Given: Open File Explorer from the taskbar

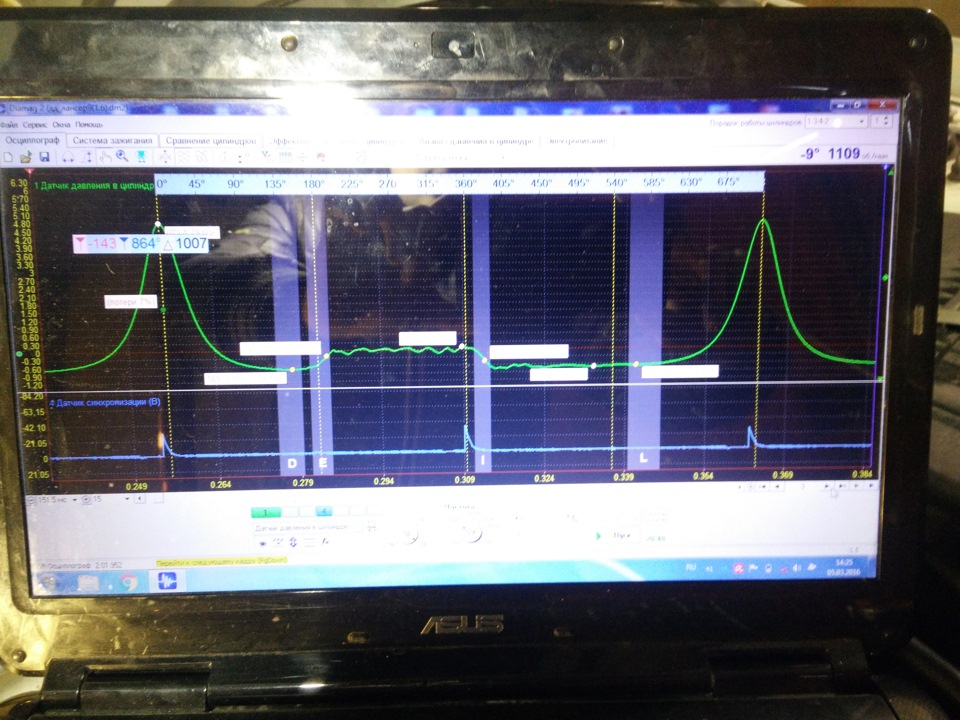Looking at the screenshot, I should [x=88, y=582].
